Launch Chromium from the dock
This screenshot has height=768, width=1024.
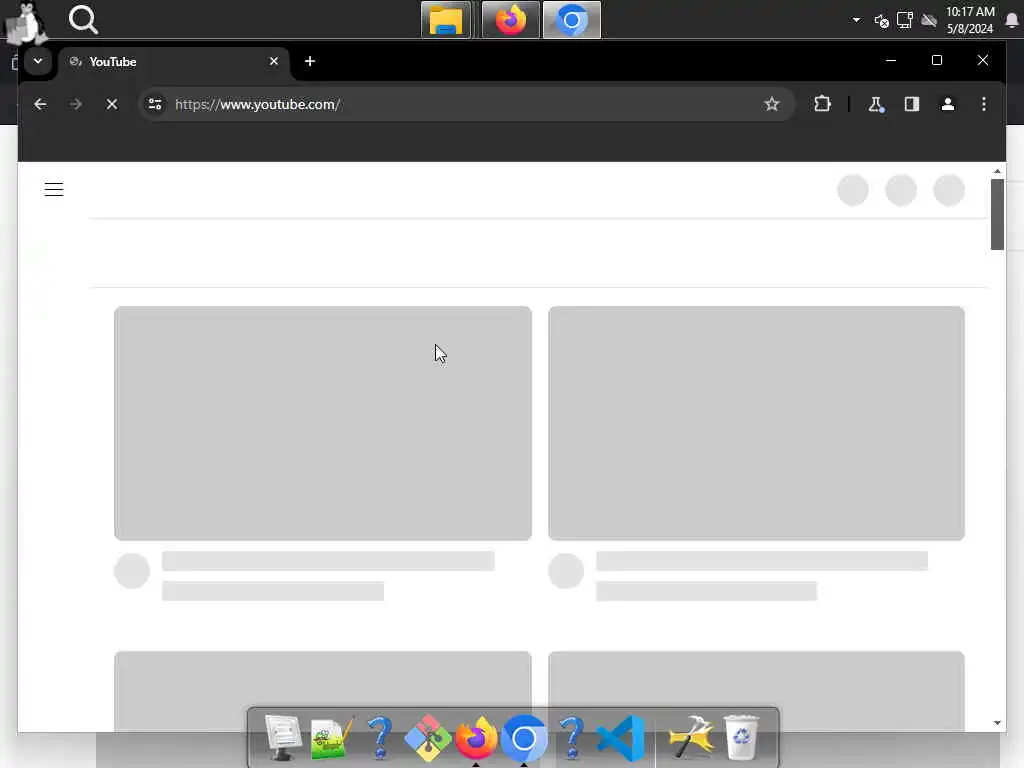[x=524, y=738]
